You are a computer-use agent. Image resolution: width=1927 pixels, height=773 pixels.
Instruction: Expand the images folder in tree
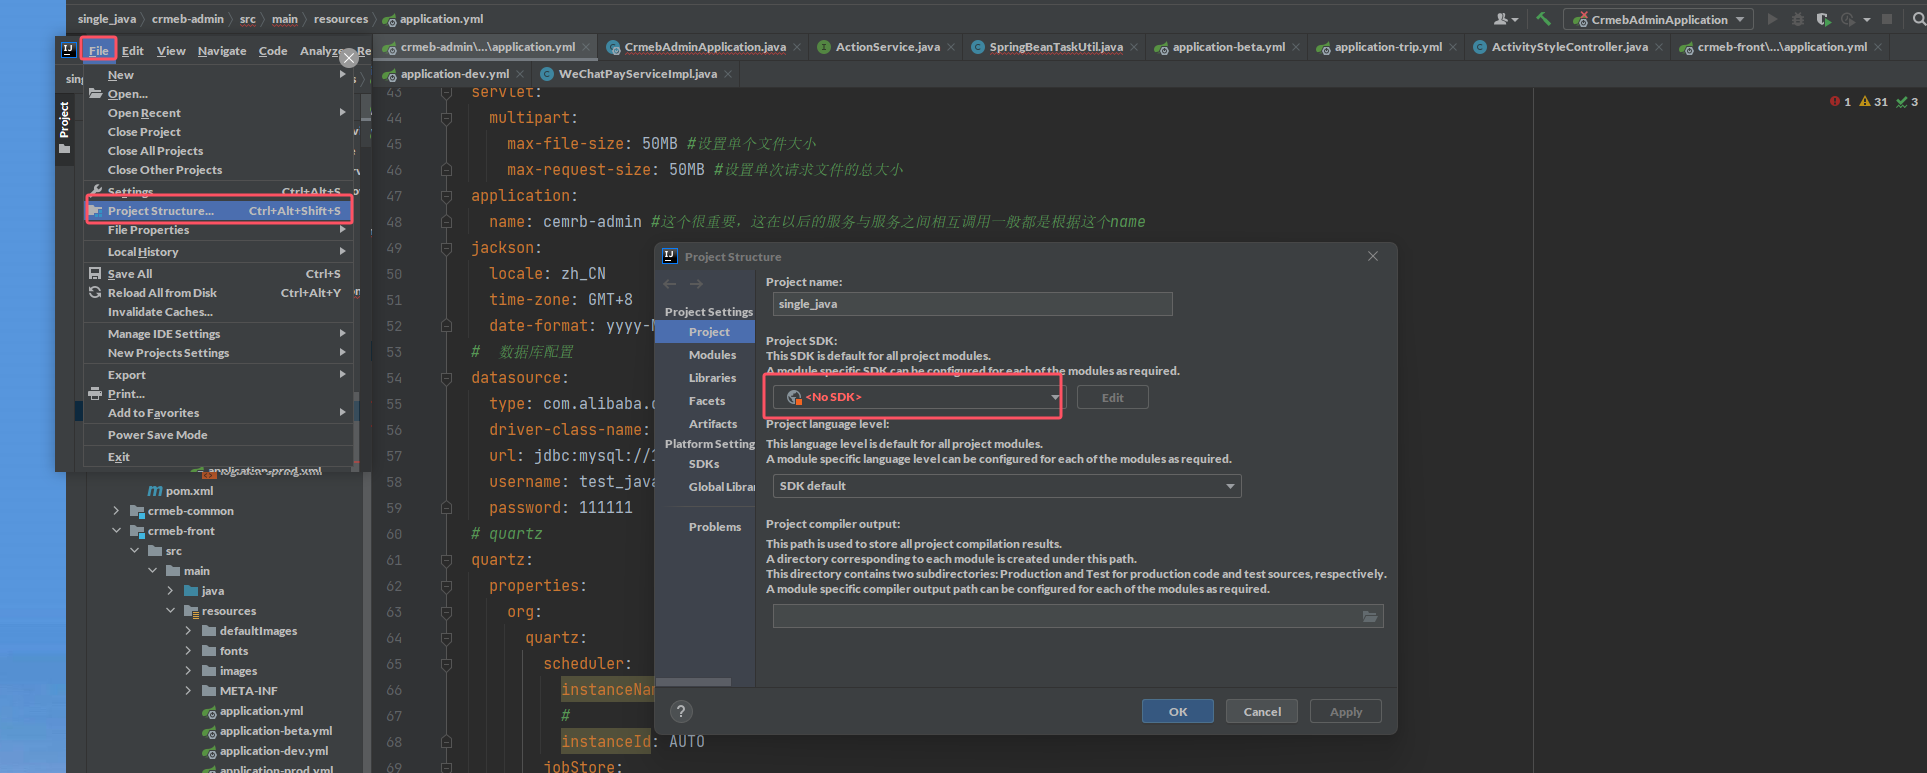click(188, 671)
